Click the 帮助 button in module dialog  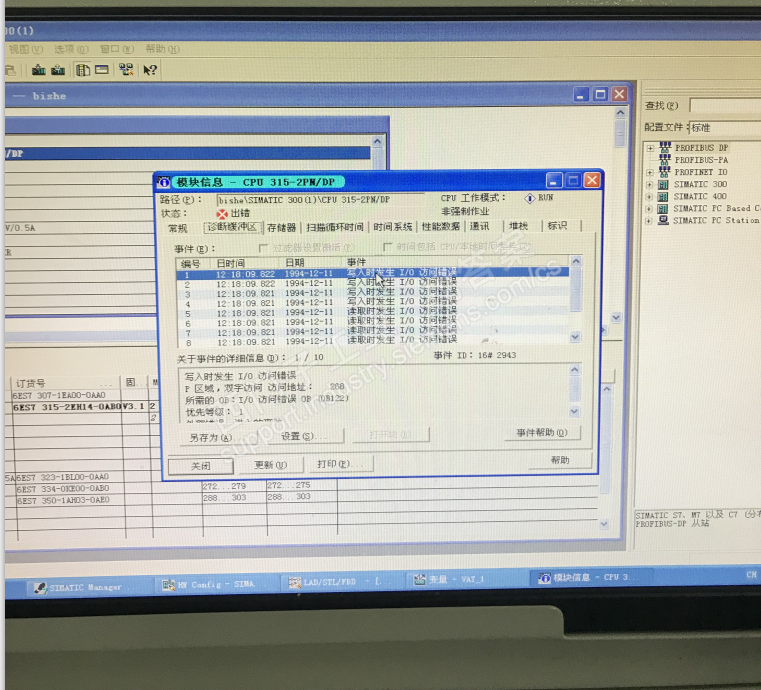tap(560, 460)
